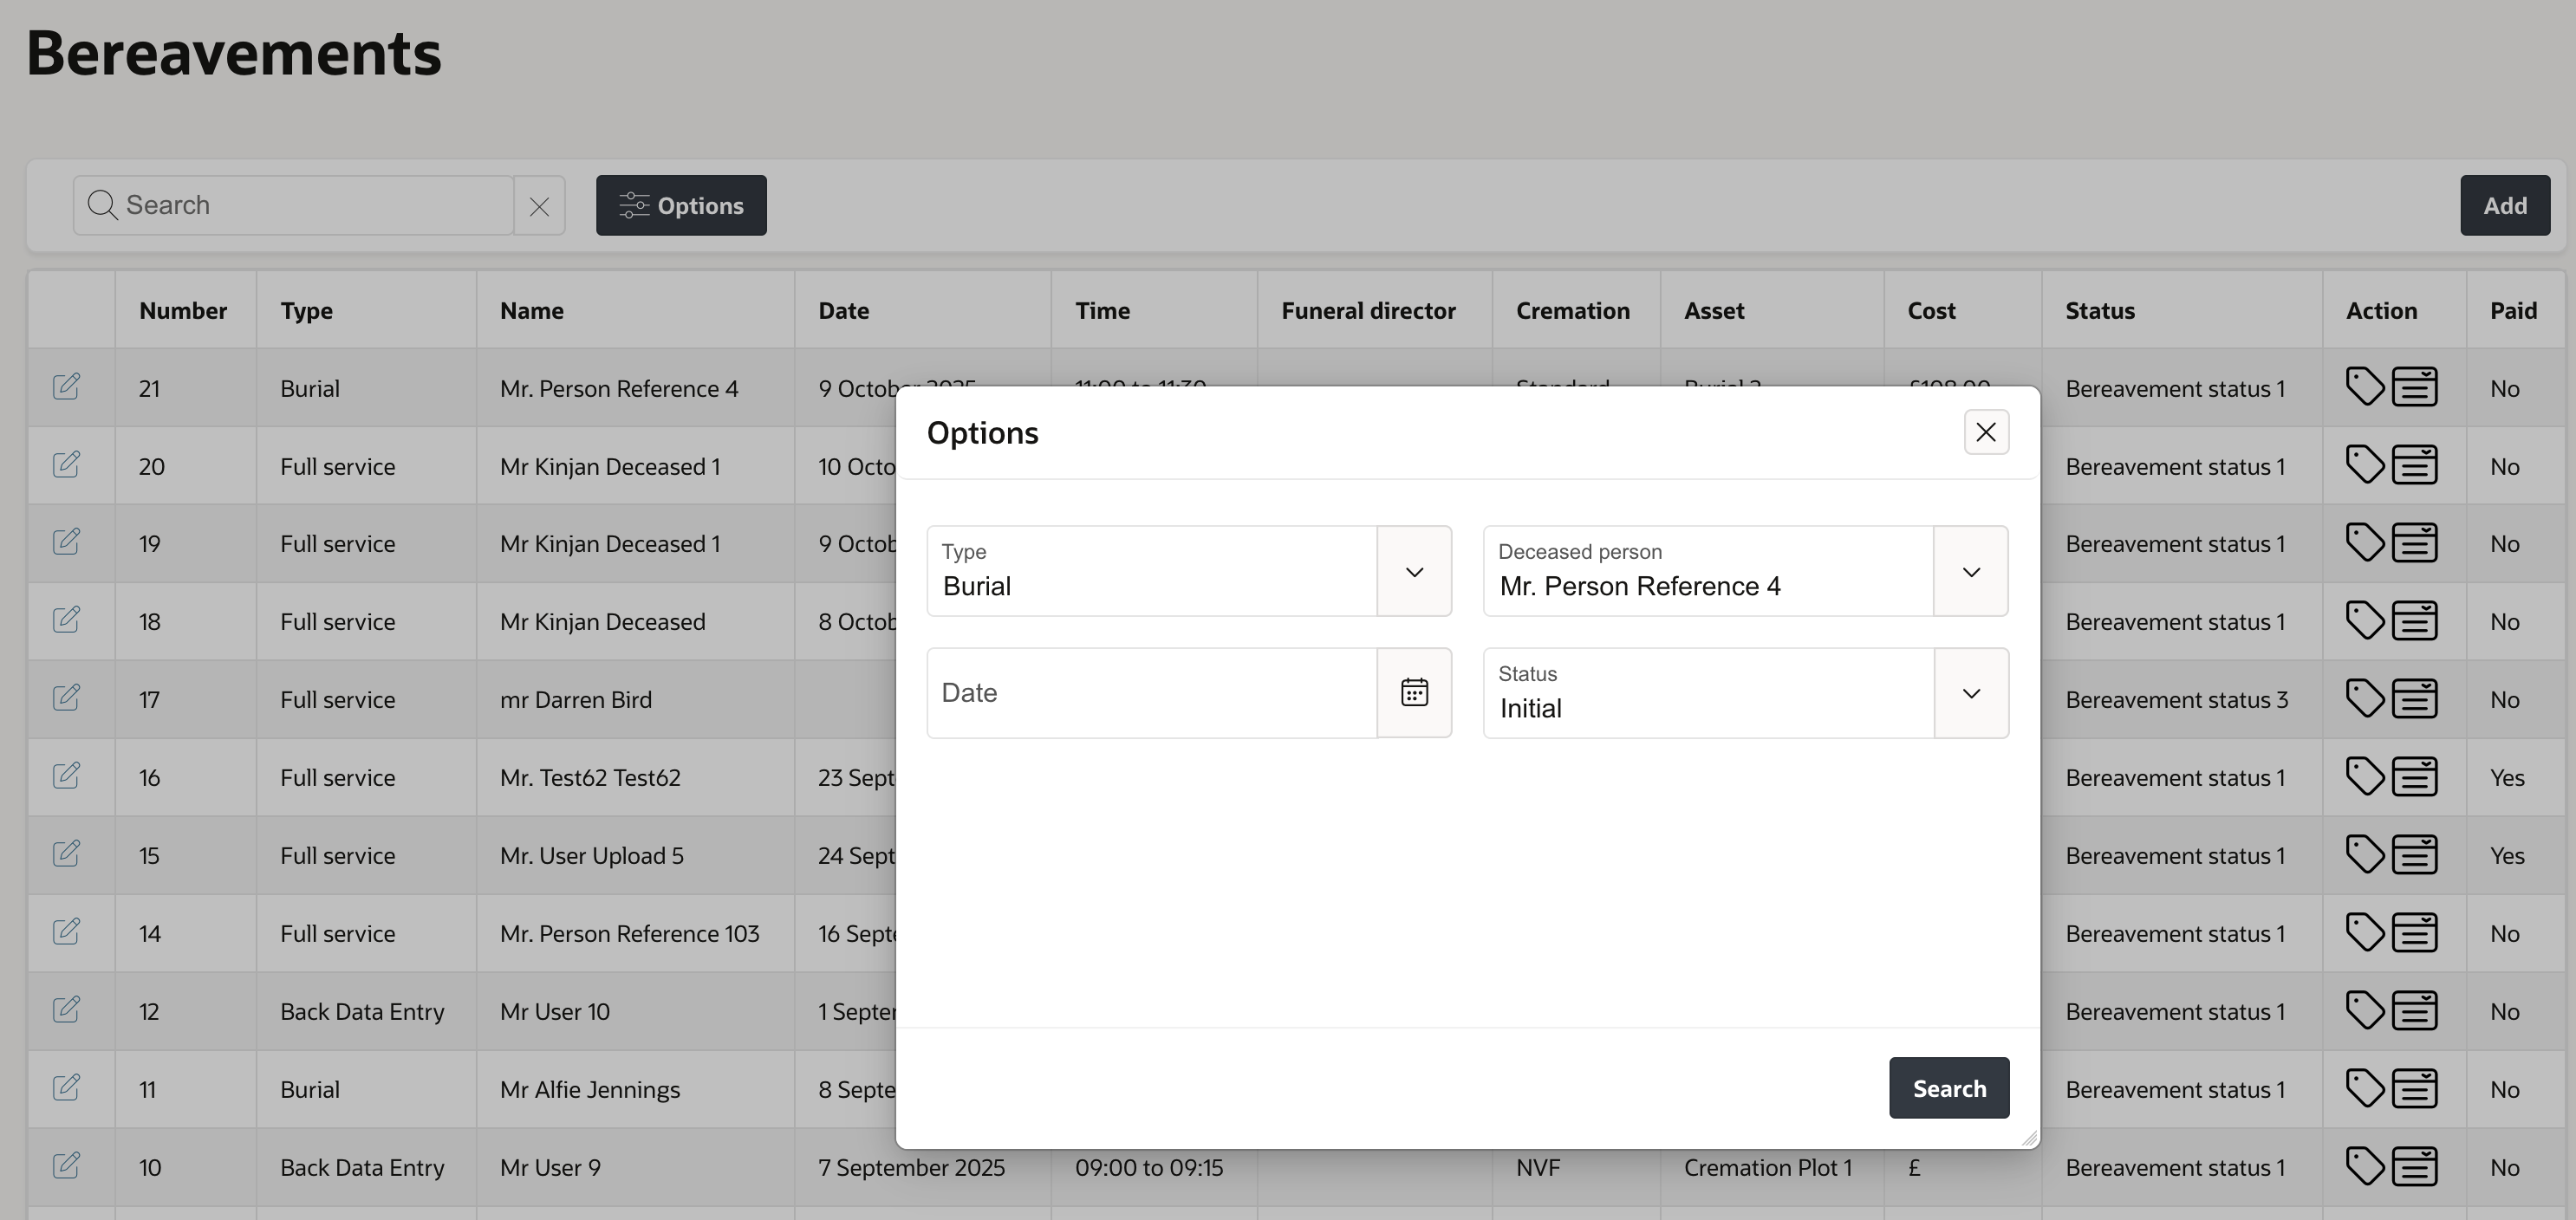2576x1220 pixels.
Task: Click Search button in Options dialog
Action: (x=1949, y=1088)
